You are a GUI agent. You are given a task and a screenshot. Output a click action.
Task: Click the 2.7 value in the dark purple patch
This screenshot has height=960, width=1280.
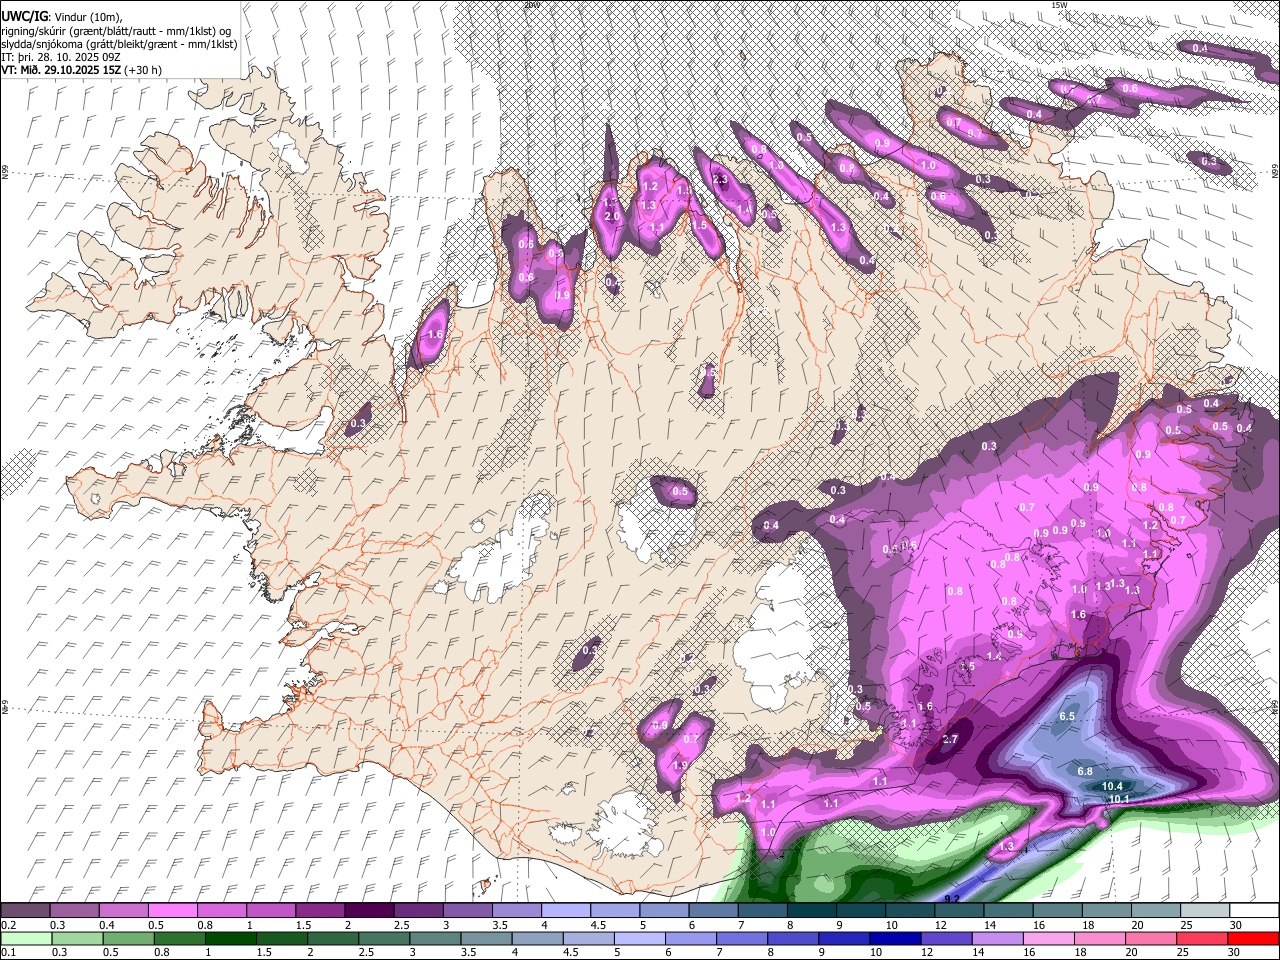tap(951, 739)
